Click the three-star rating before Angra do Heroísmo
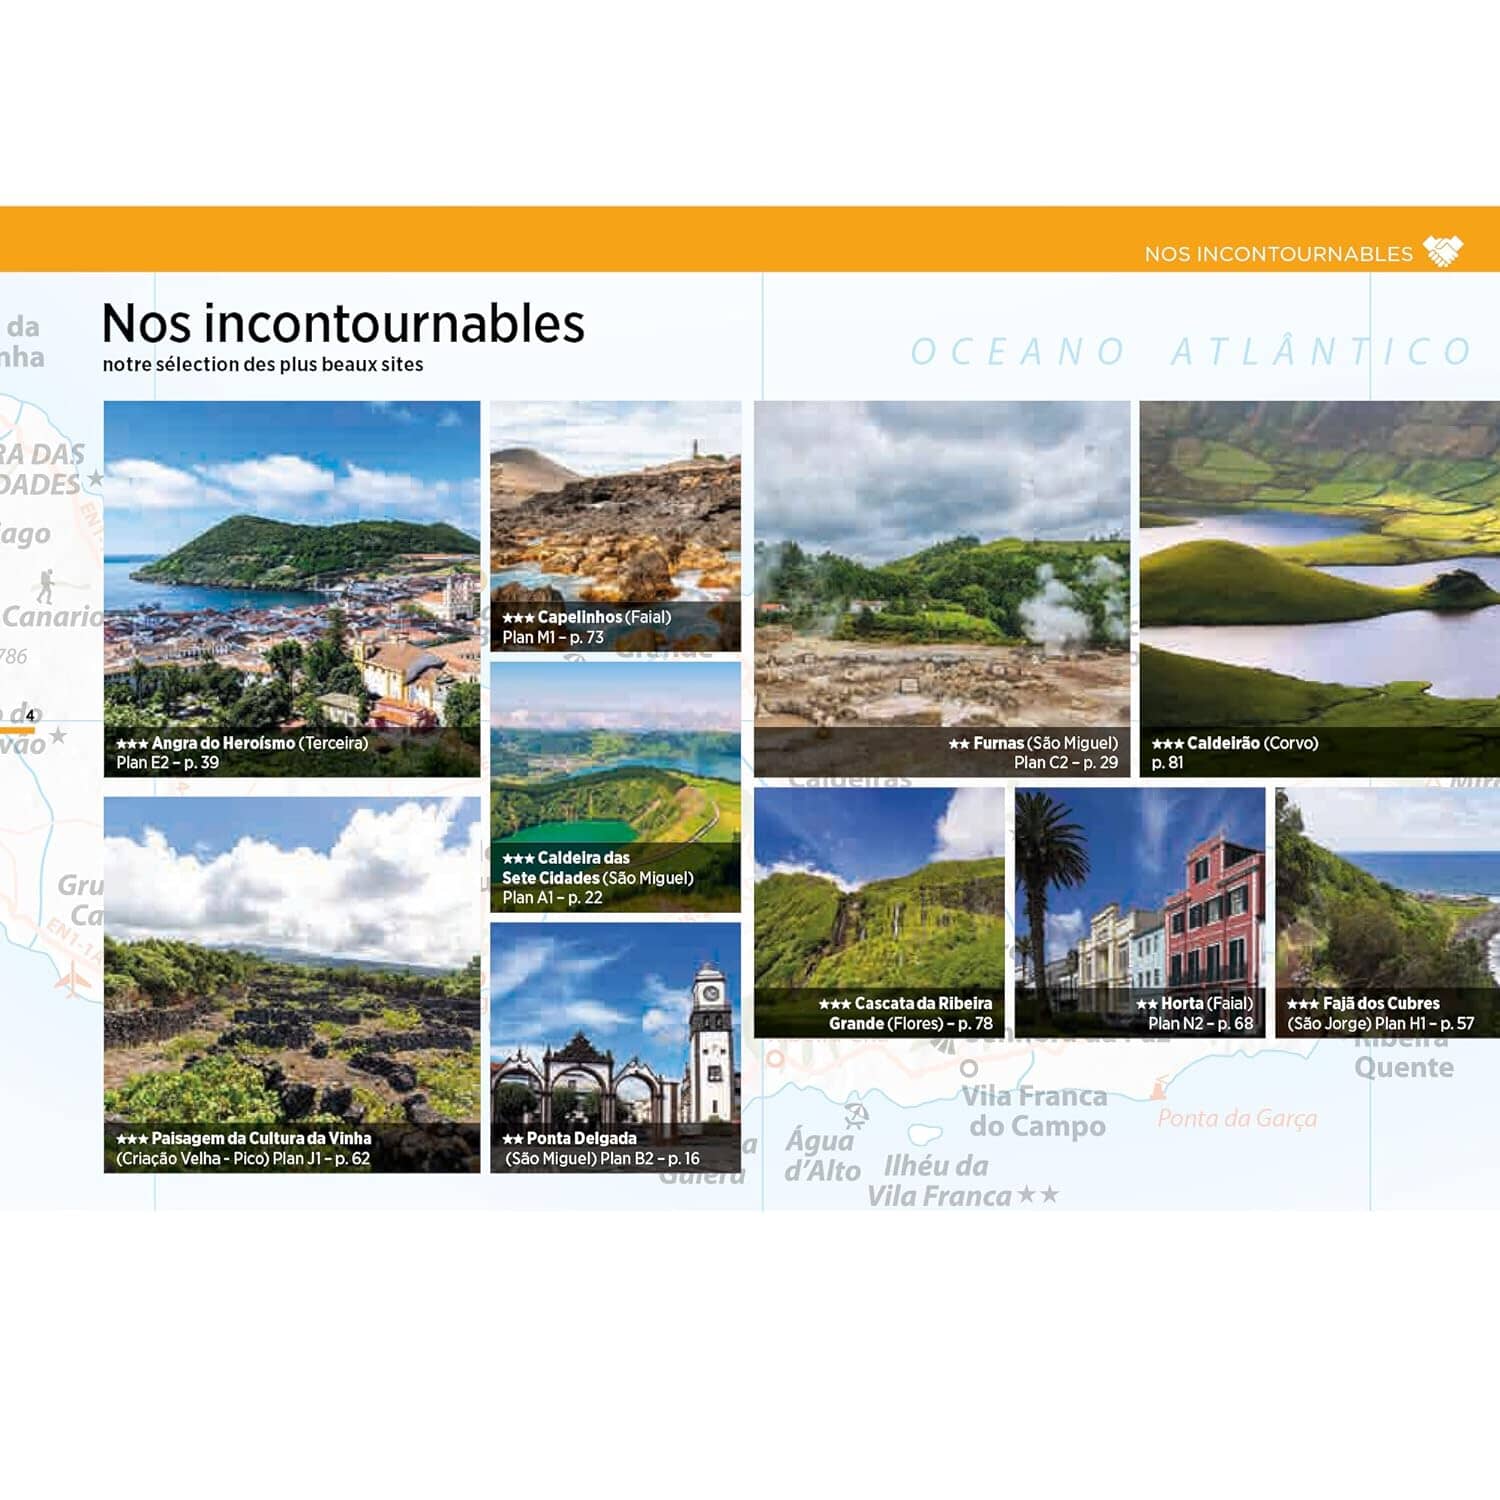 click(133, 744)
